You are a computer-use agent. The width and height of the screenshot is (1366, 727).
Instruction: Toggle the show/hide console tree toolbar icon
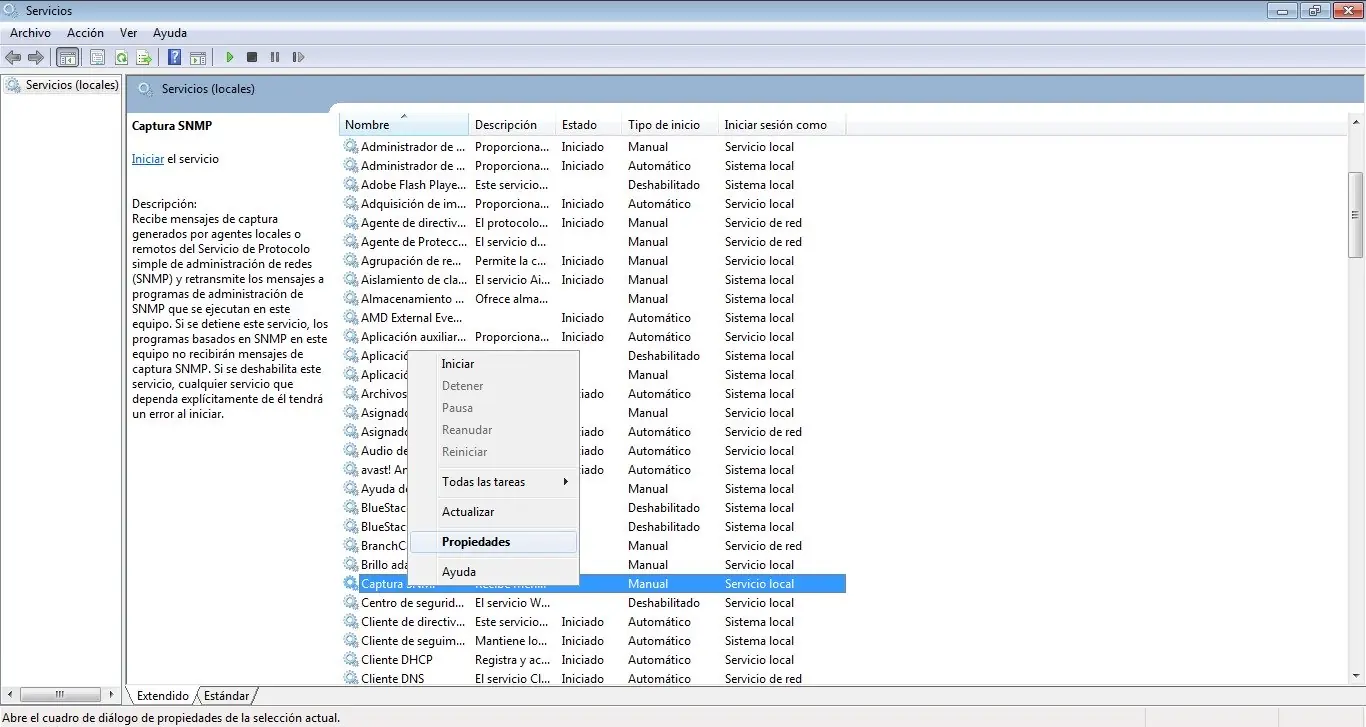[68, 57]
